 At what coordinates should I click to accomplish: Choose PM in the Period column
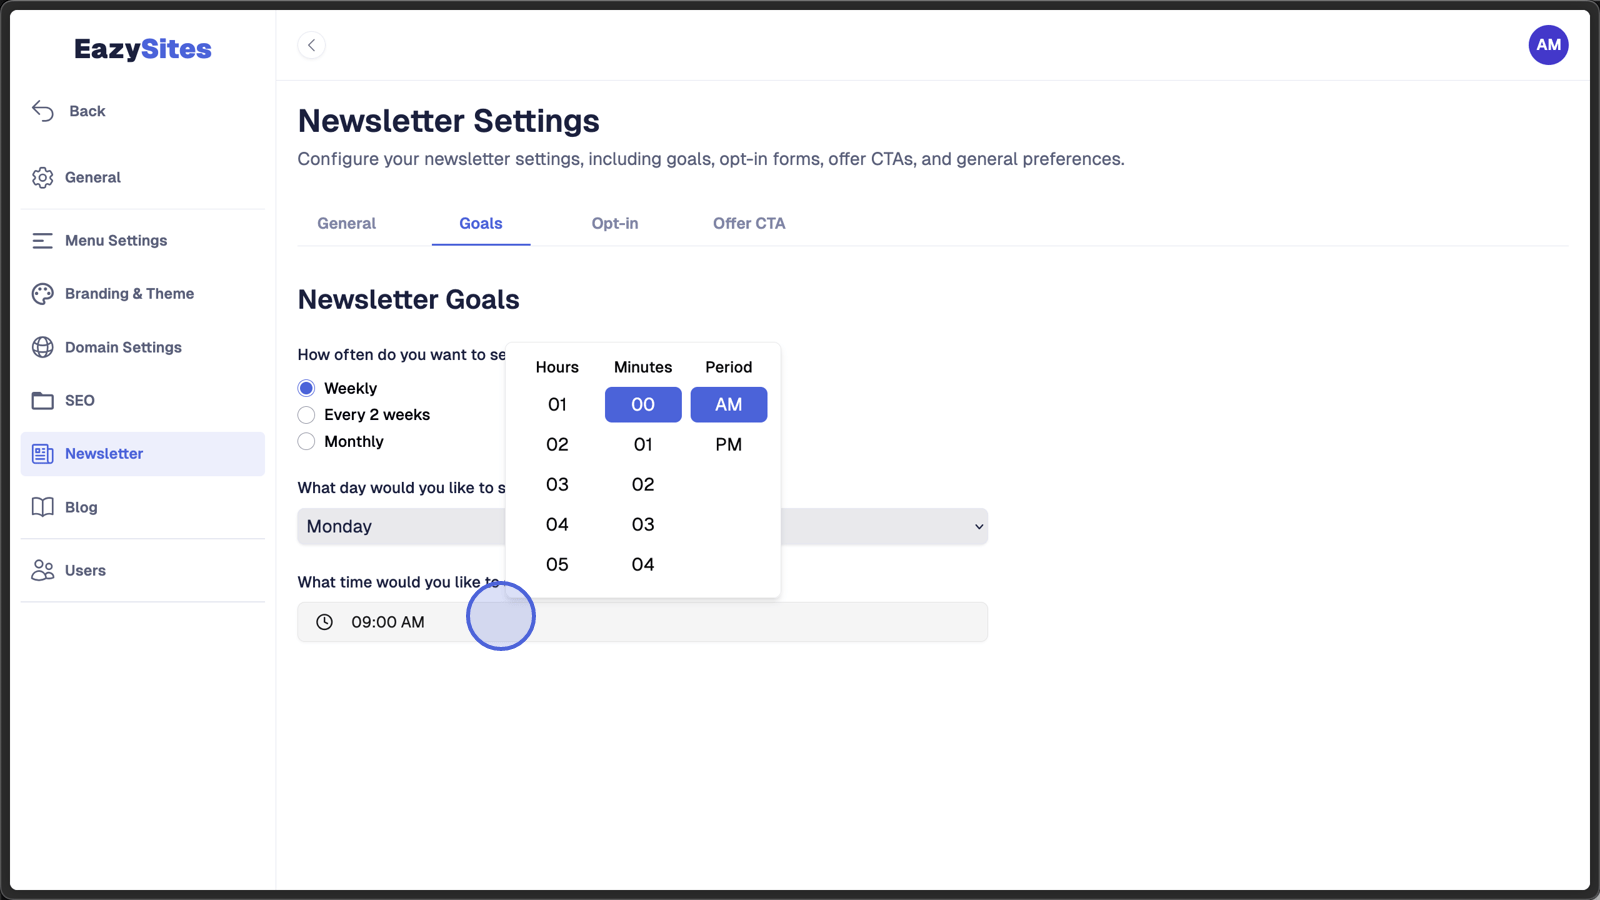point(728,444)
